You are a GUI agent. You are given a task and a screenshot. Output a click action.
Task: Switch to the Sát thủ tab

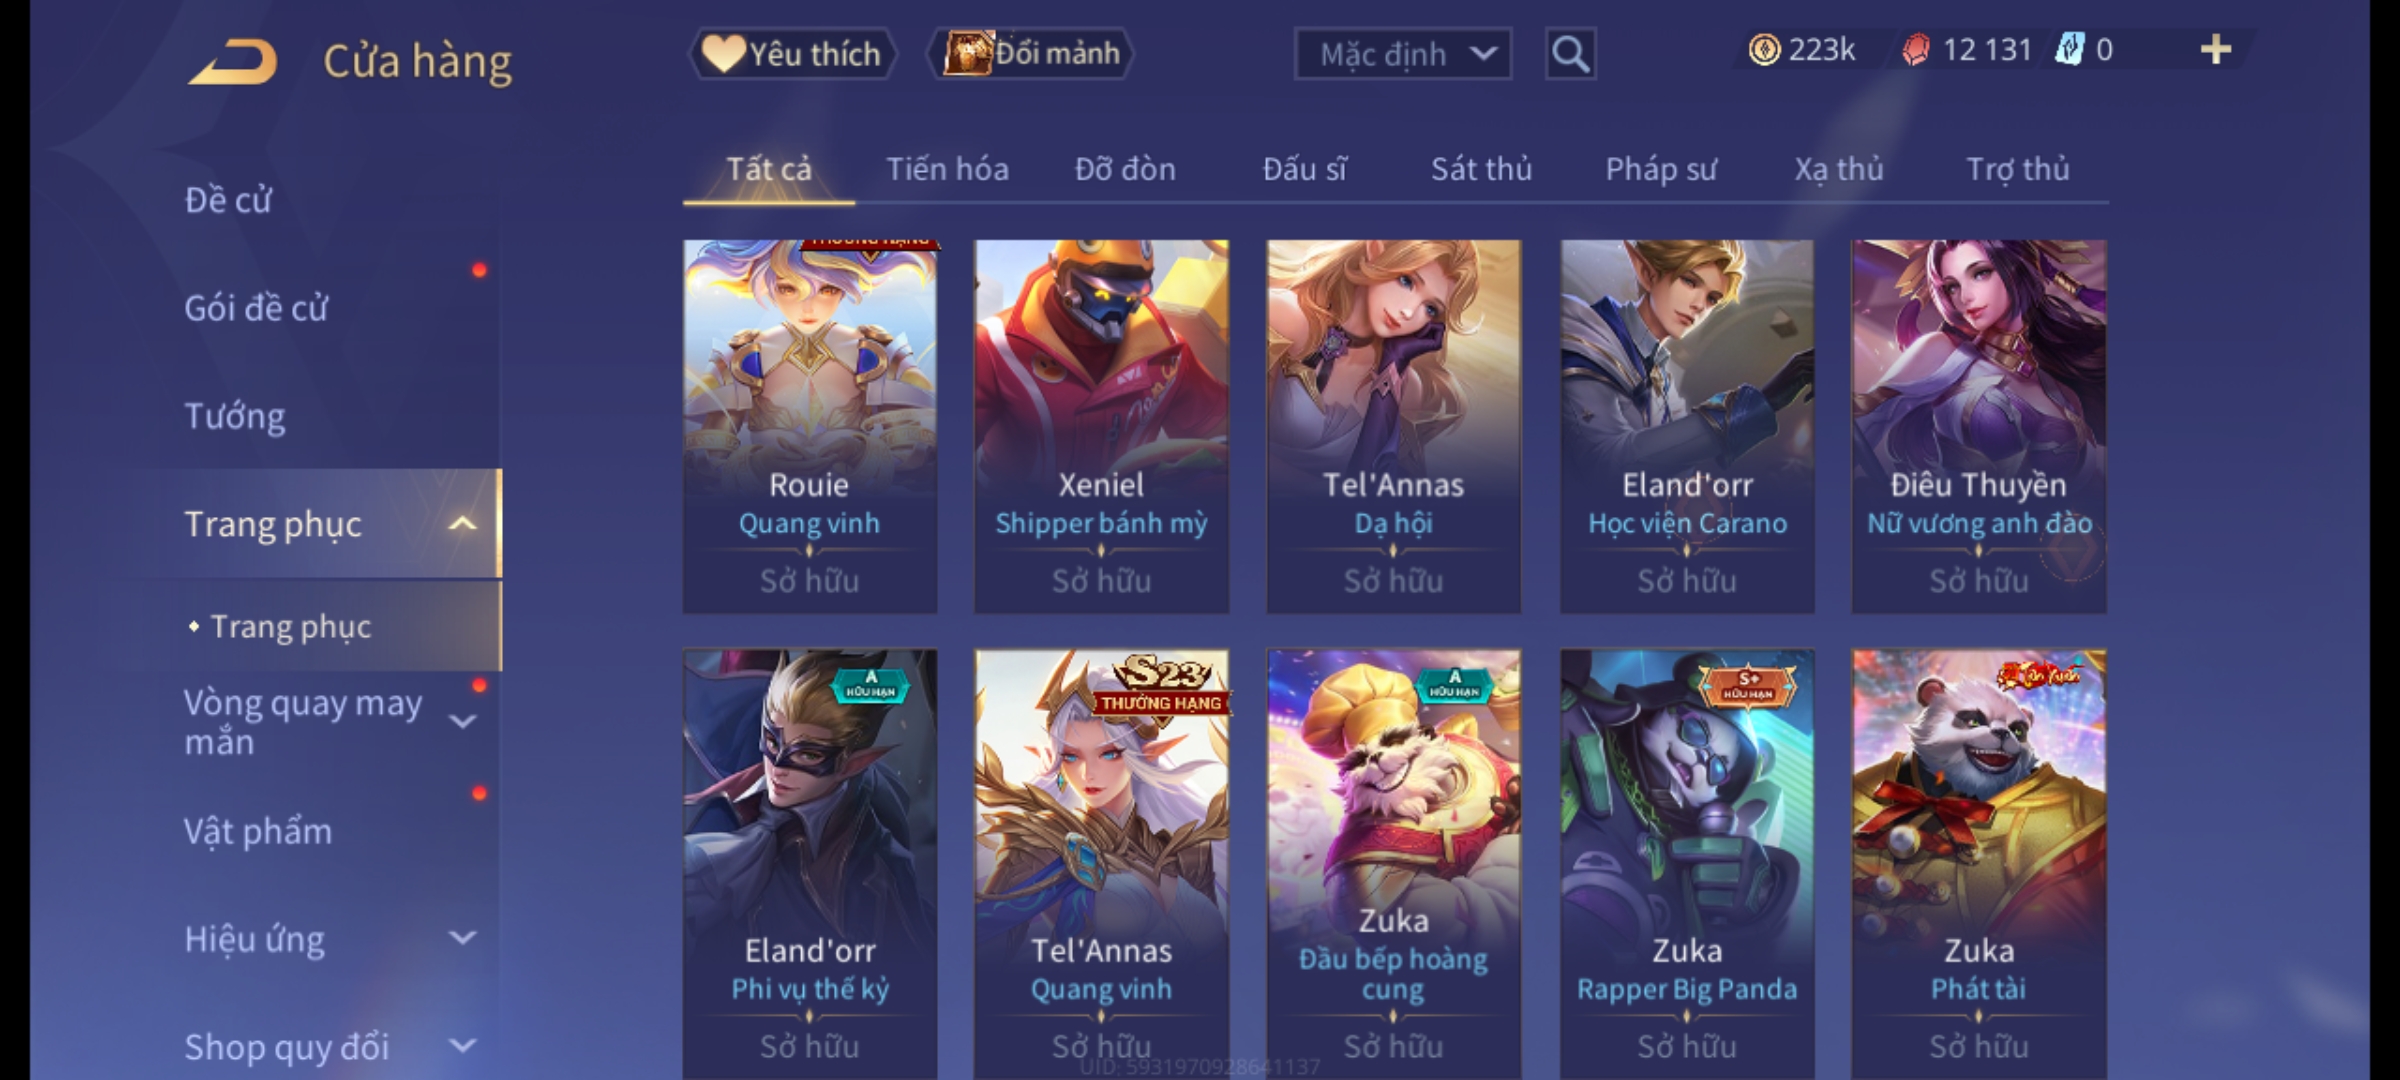[x=1481, y=169]
